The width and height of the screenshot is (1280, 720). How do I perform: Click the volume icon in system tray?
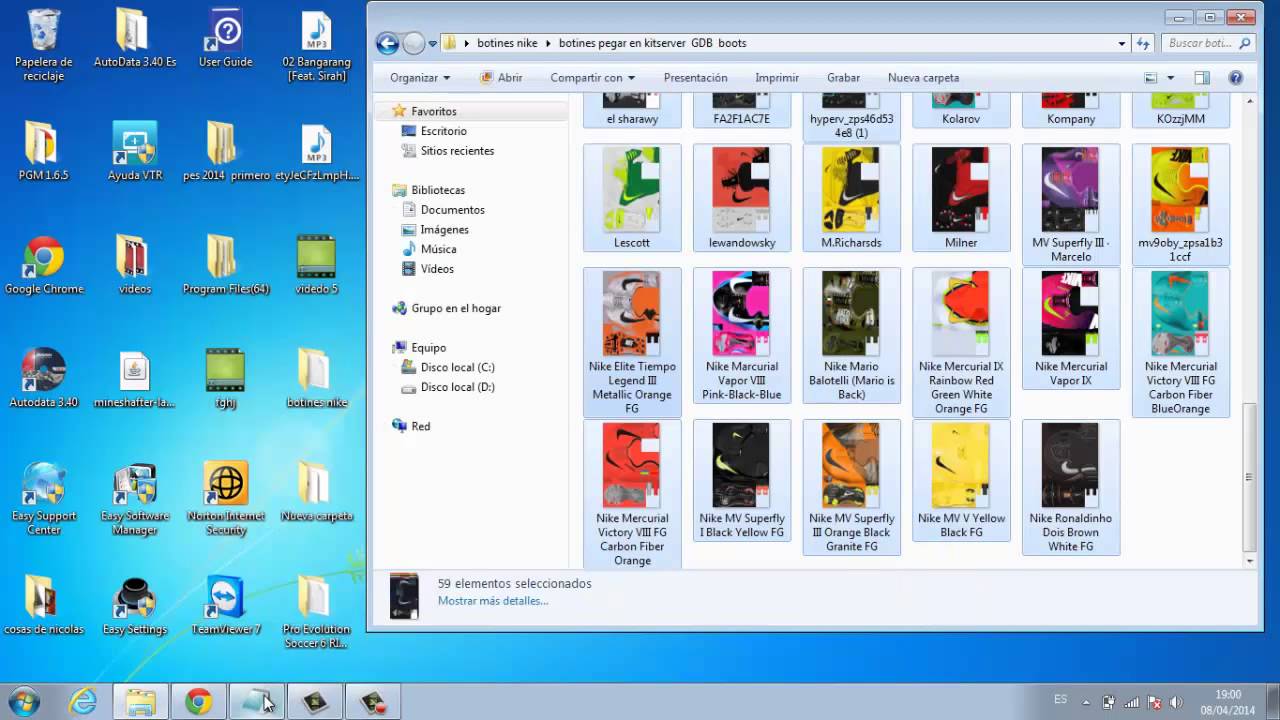pos(1176,702)
